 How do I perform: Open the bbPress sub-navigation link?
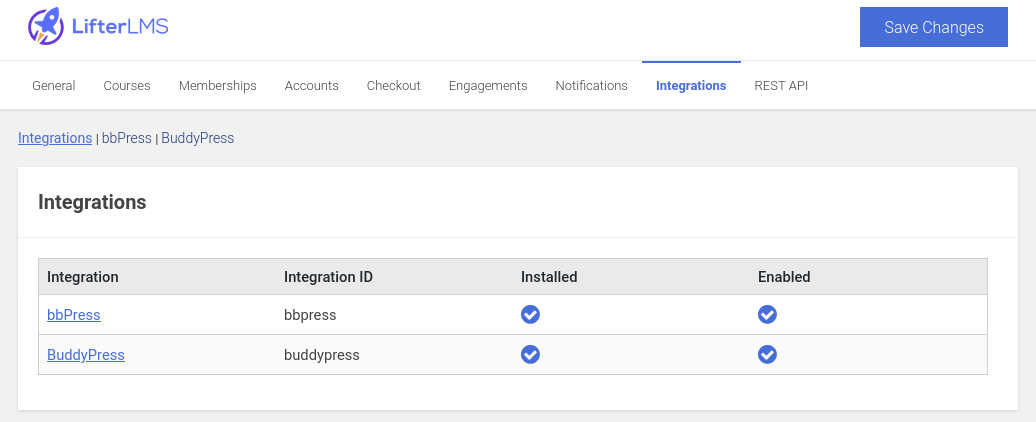click(126, 138)
